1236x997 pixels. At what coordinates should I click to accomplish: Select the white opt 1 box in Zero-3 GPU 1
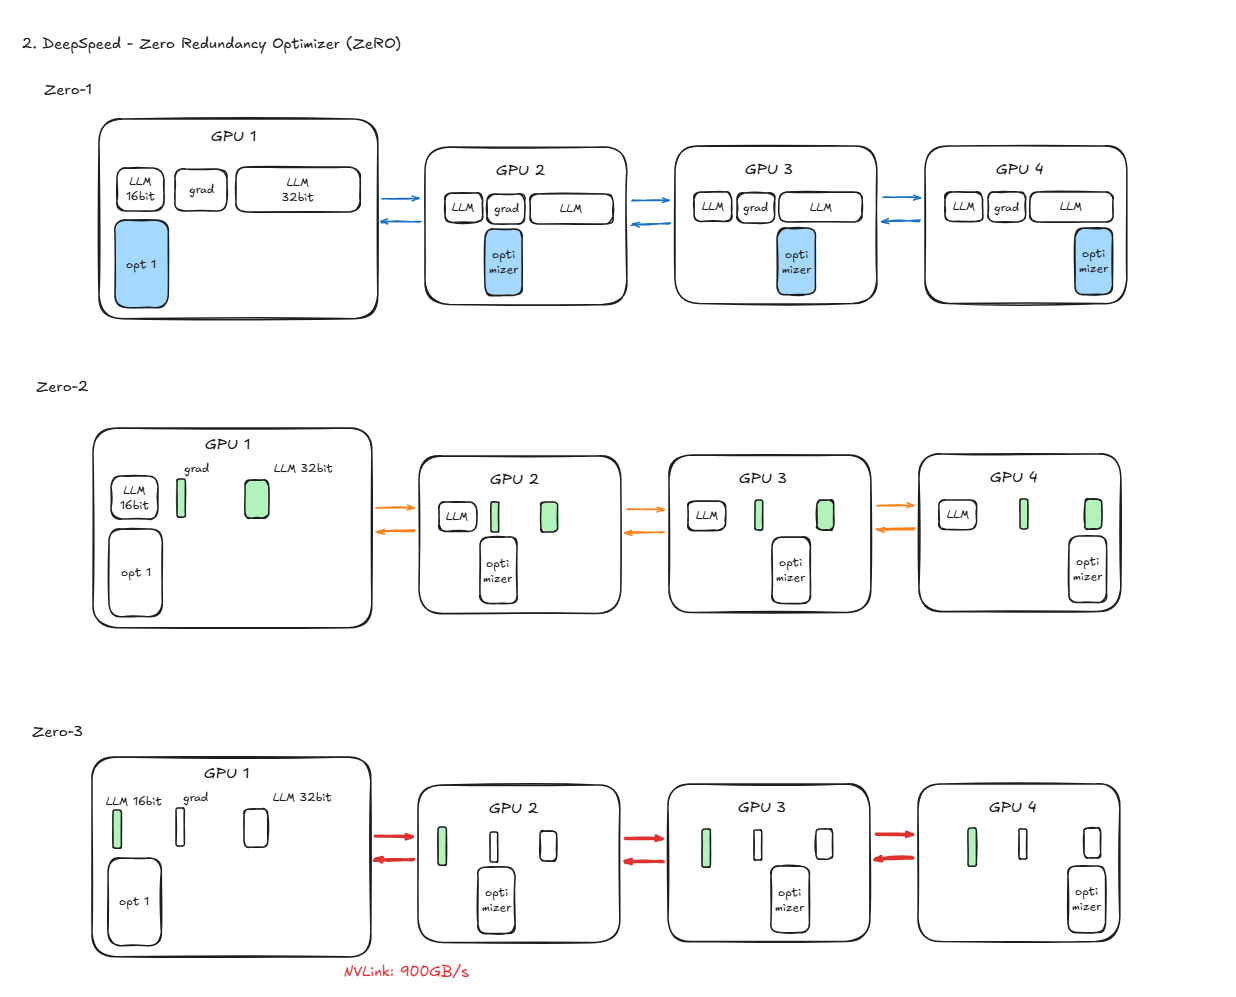pos(134,902)
